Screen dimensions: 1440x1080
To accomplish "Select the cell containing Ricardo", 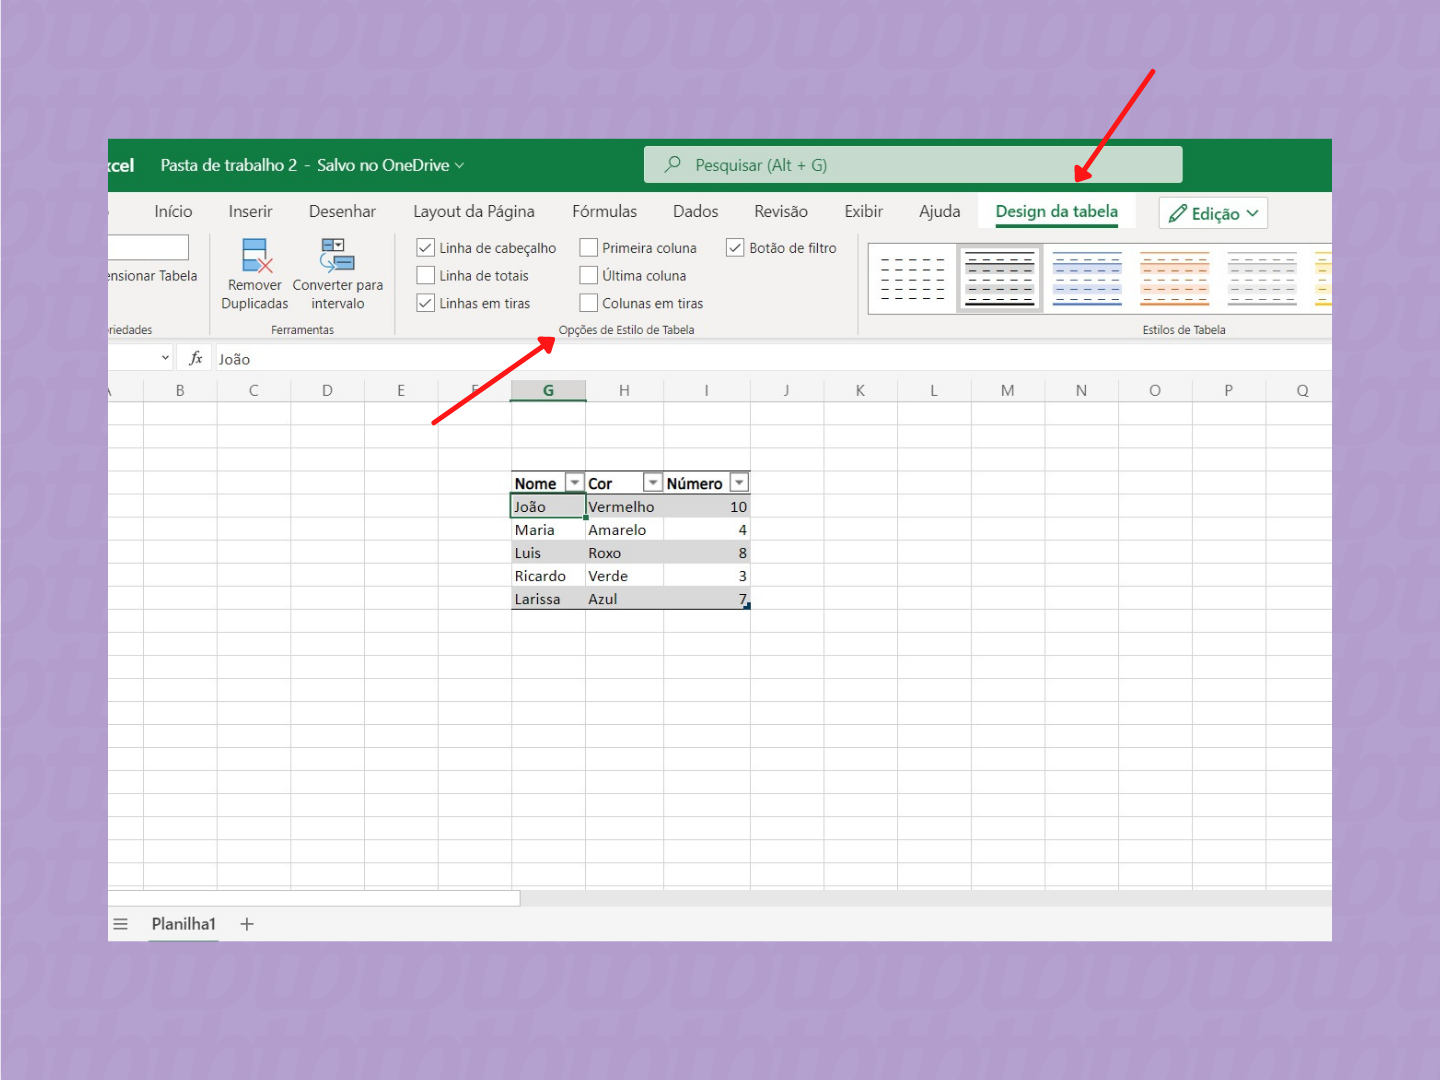I will (x=548, y=576).
